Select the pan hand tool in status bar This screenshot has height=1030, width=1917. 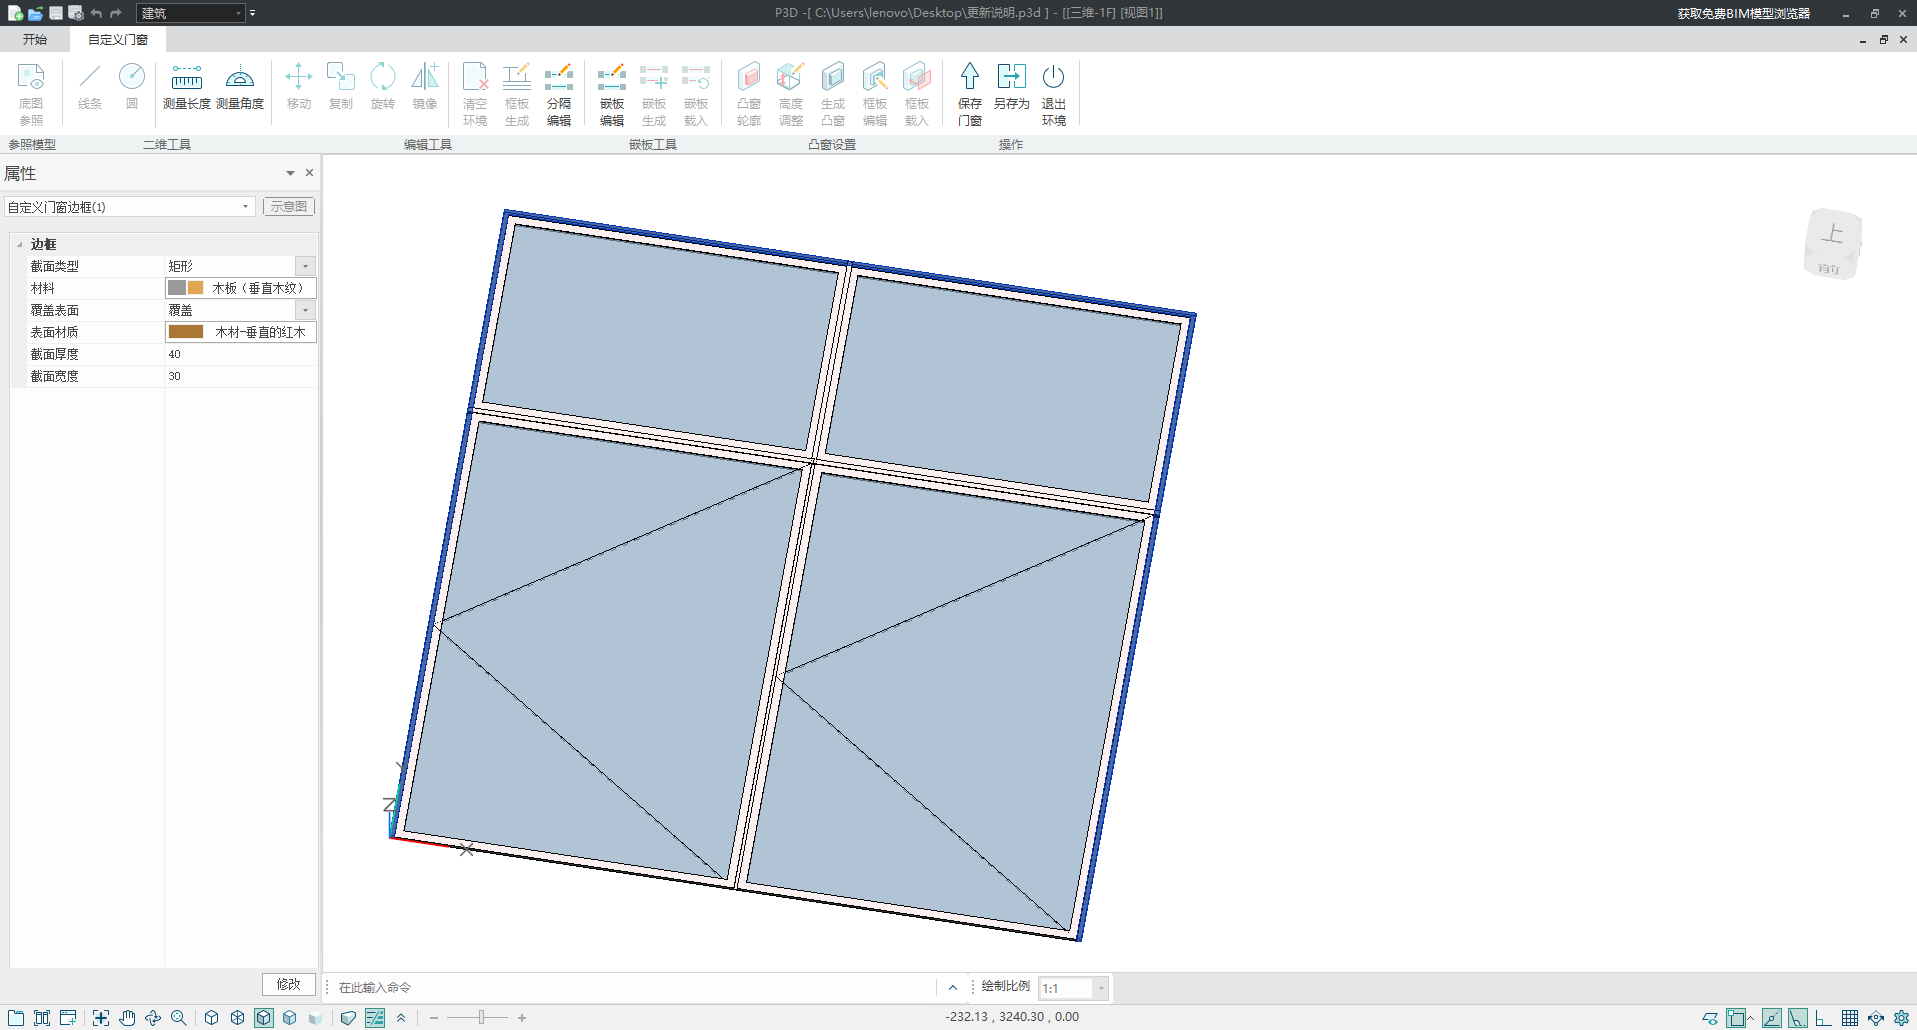[127, 1018]
